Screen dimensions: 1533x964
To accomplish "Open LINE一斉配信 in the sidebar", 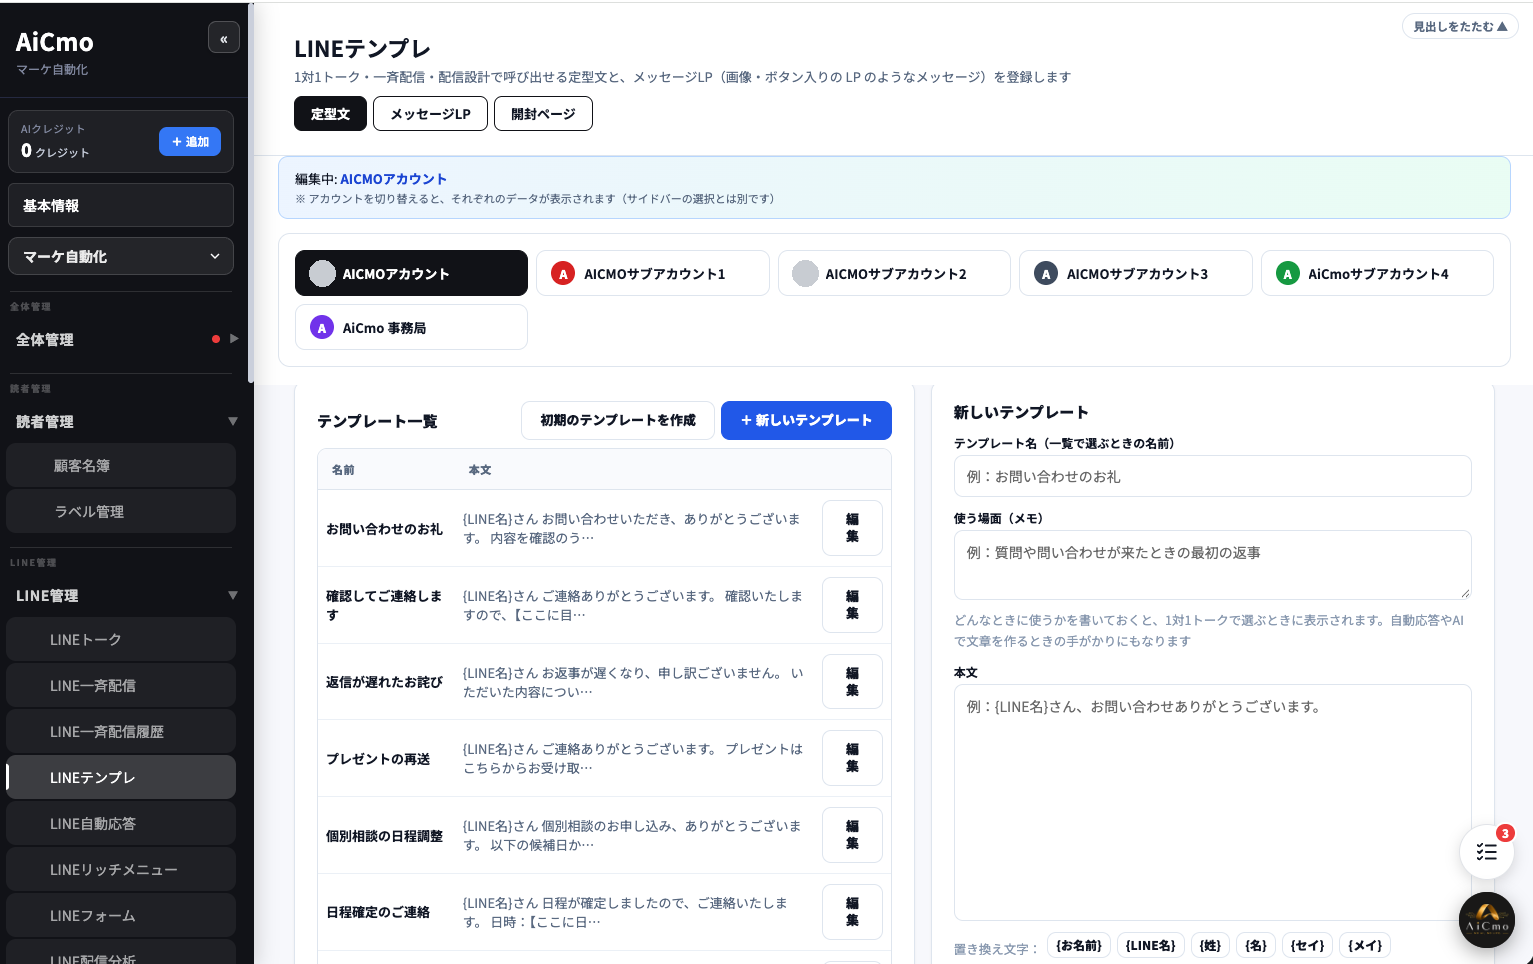I will pyautogui.click(x=121, y=686).
